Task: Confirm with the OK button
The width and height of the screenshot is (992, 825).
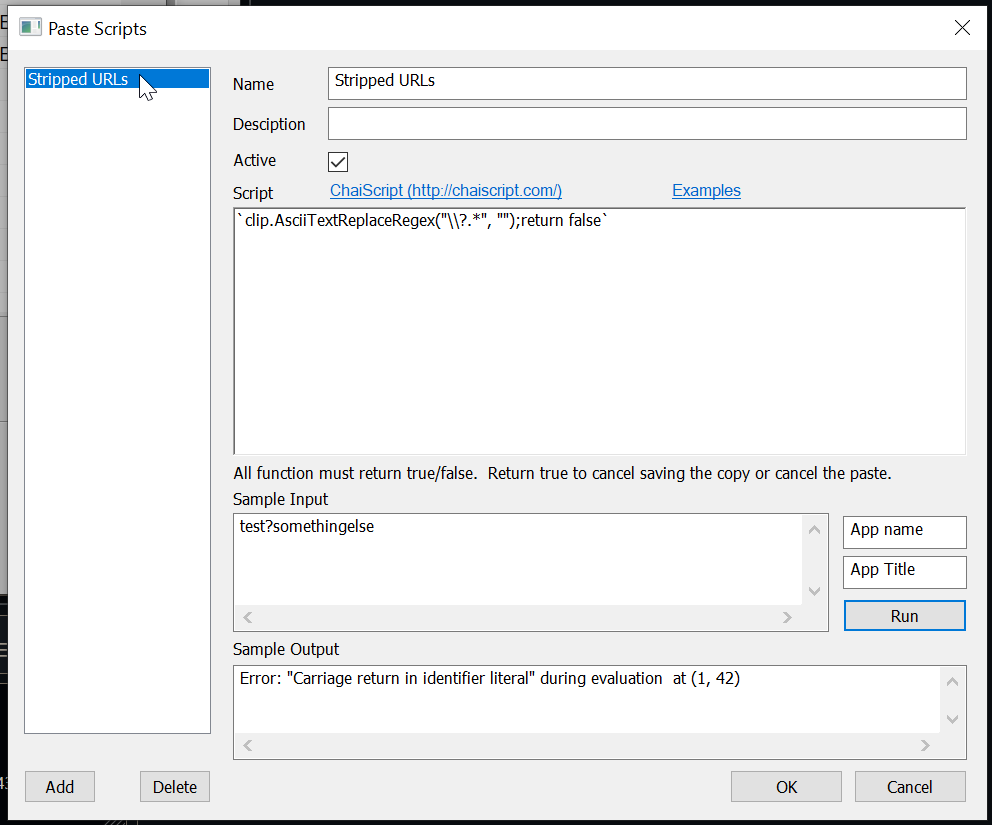Action: (786, 786)
